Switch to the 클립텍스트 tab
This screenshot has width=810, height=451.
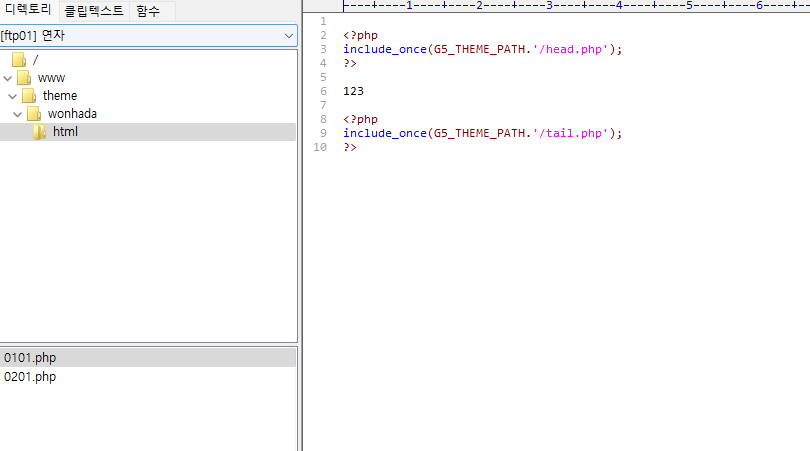pyautogui.click(x=94, y=11)
